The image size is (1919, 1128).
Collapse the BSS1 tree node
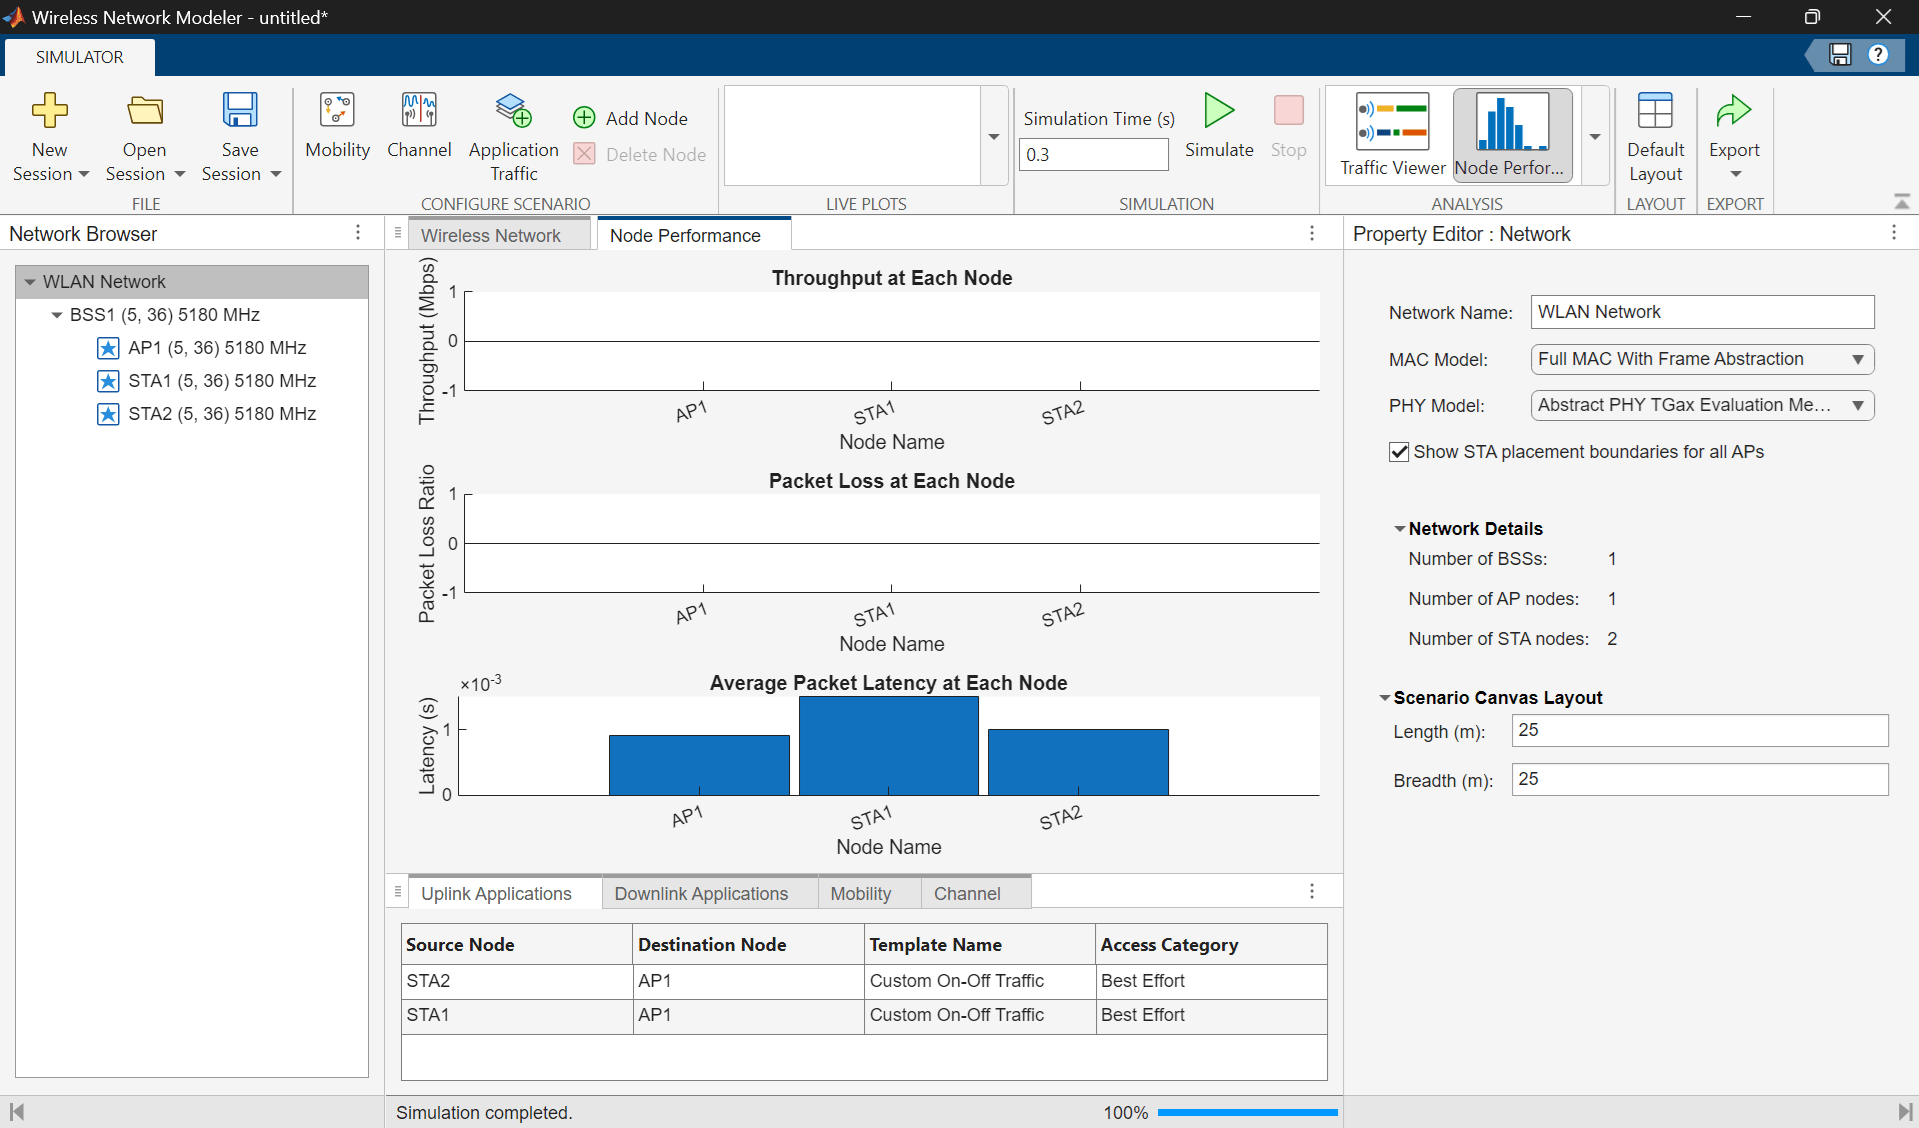57,315
